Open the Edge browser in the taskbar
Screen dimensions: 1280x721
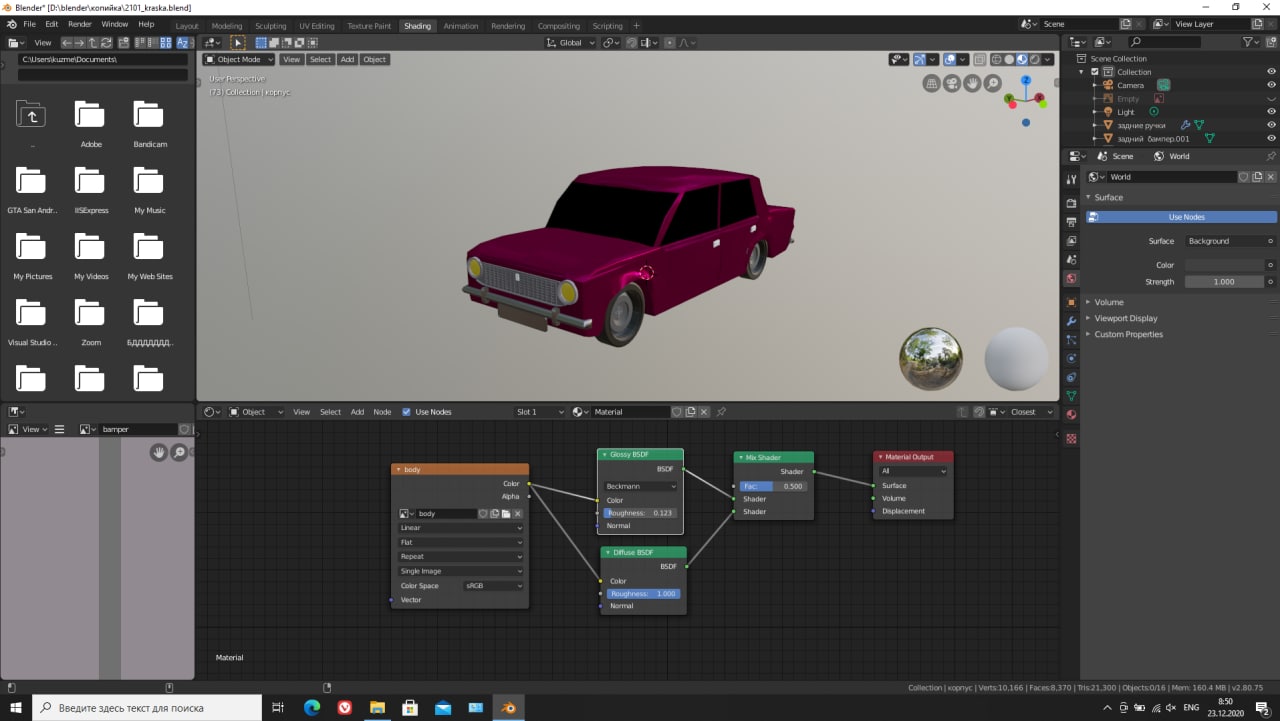312,708
